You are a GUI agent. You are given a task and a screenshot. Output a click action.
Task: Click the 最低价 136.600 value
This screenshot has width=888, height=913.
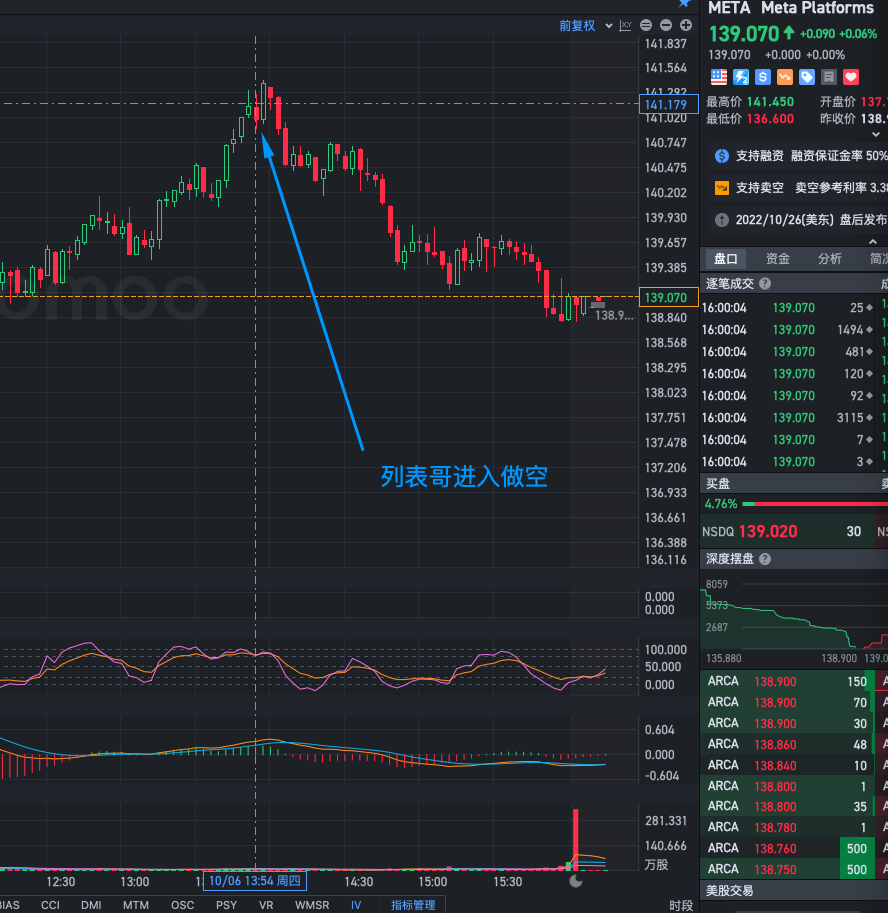(770, 119)
